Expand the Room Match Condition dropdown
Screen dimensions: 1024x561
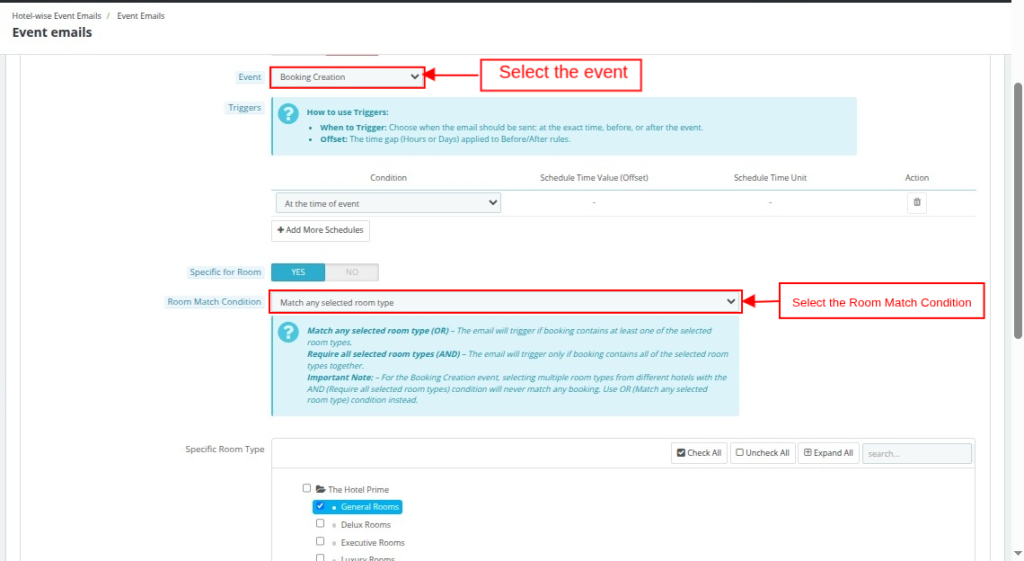[505, 301]
